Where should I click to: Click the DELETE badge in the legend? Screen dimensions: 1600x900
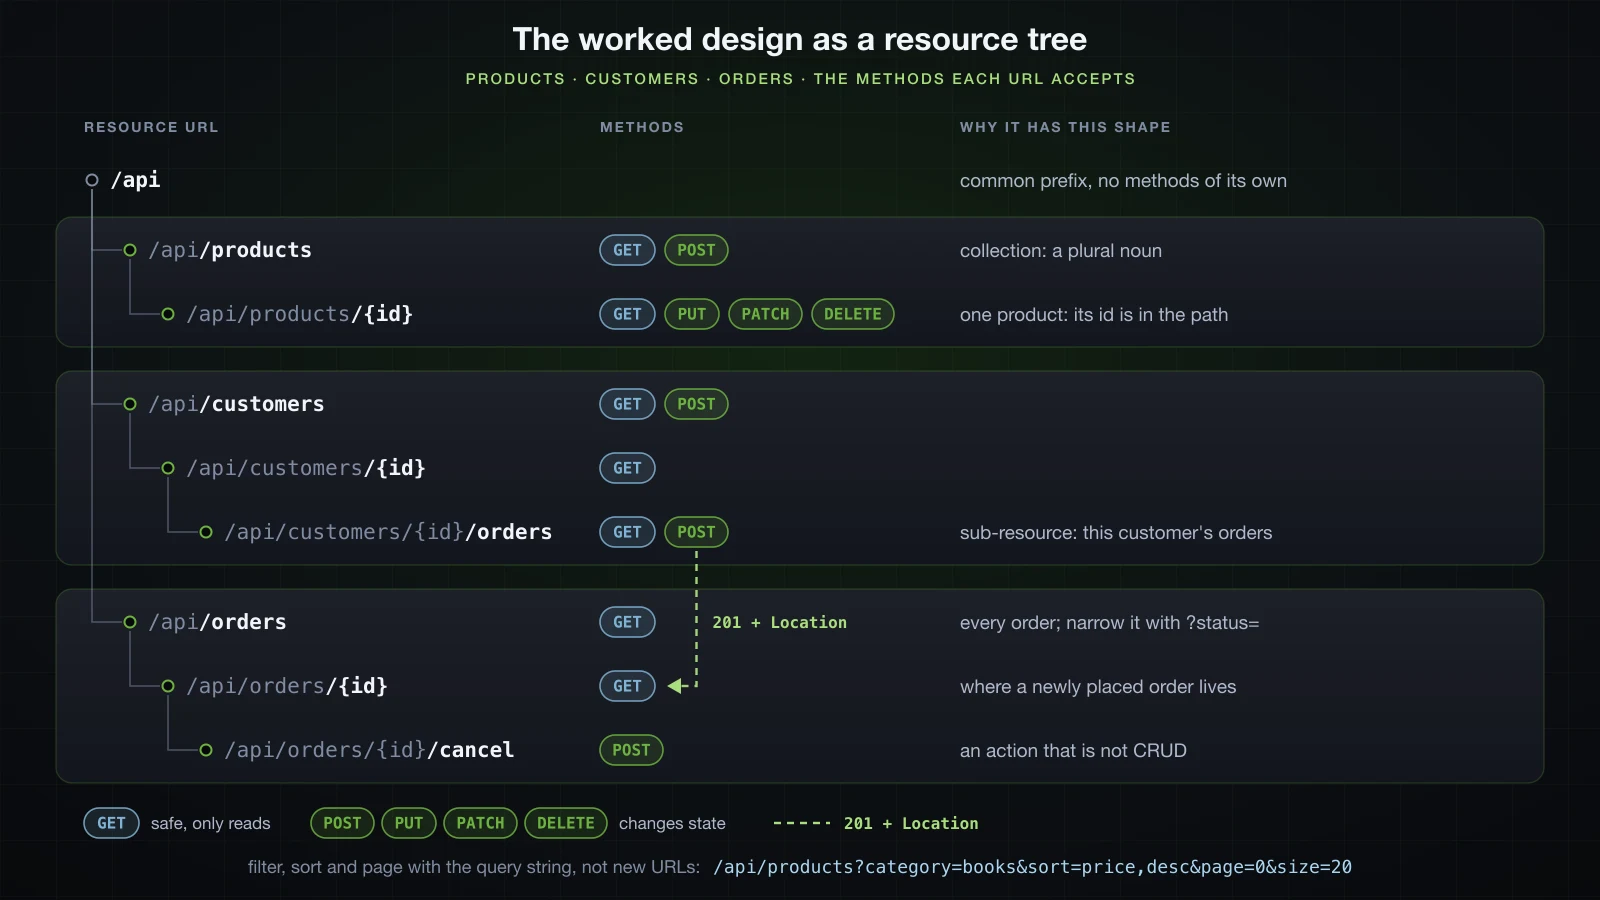(566, 823)
